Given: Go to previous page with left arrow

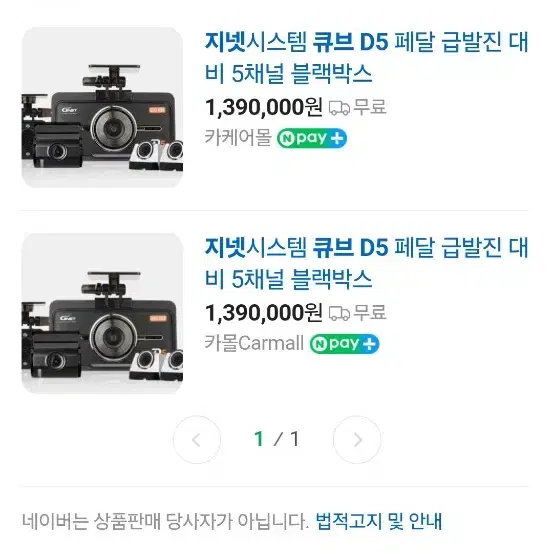Looking at the screenshot, I should 197,439.
